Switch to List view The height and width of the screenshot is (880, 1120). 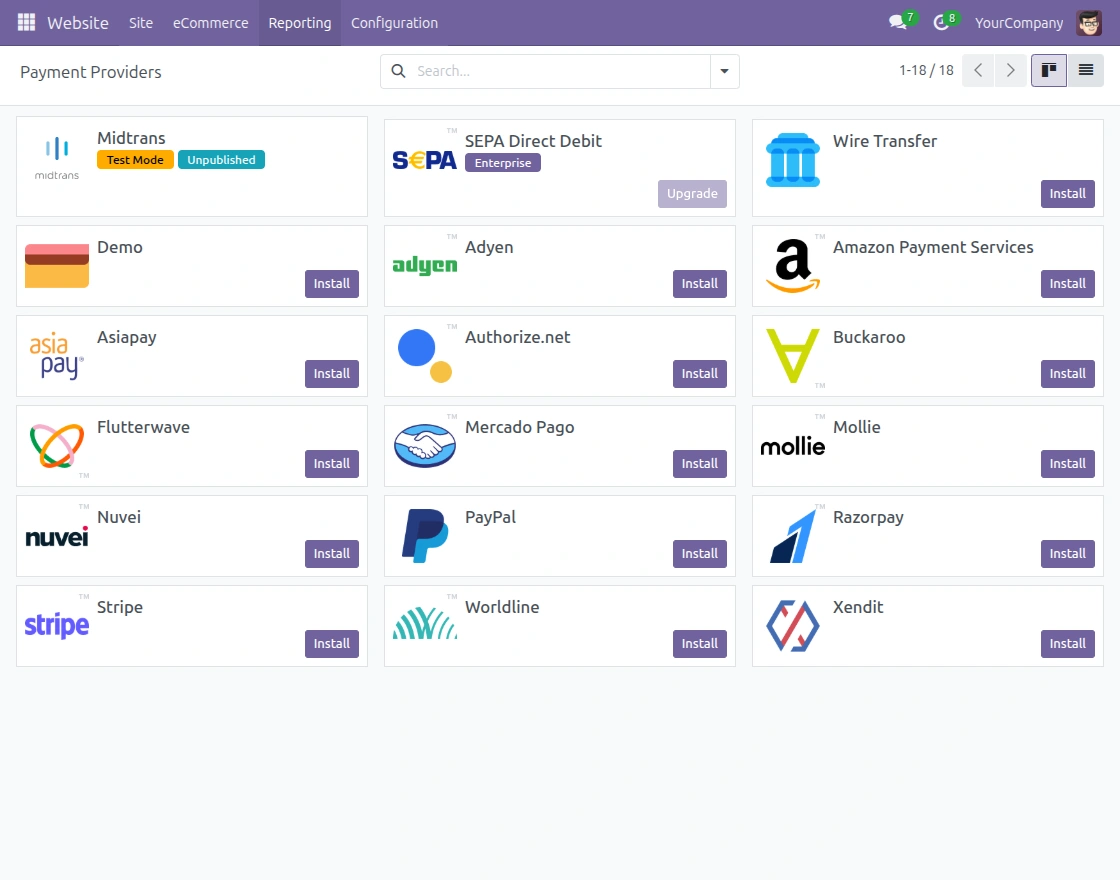(1086, 70)
